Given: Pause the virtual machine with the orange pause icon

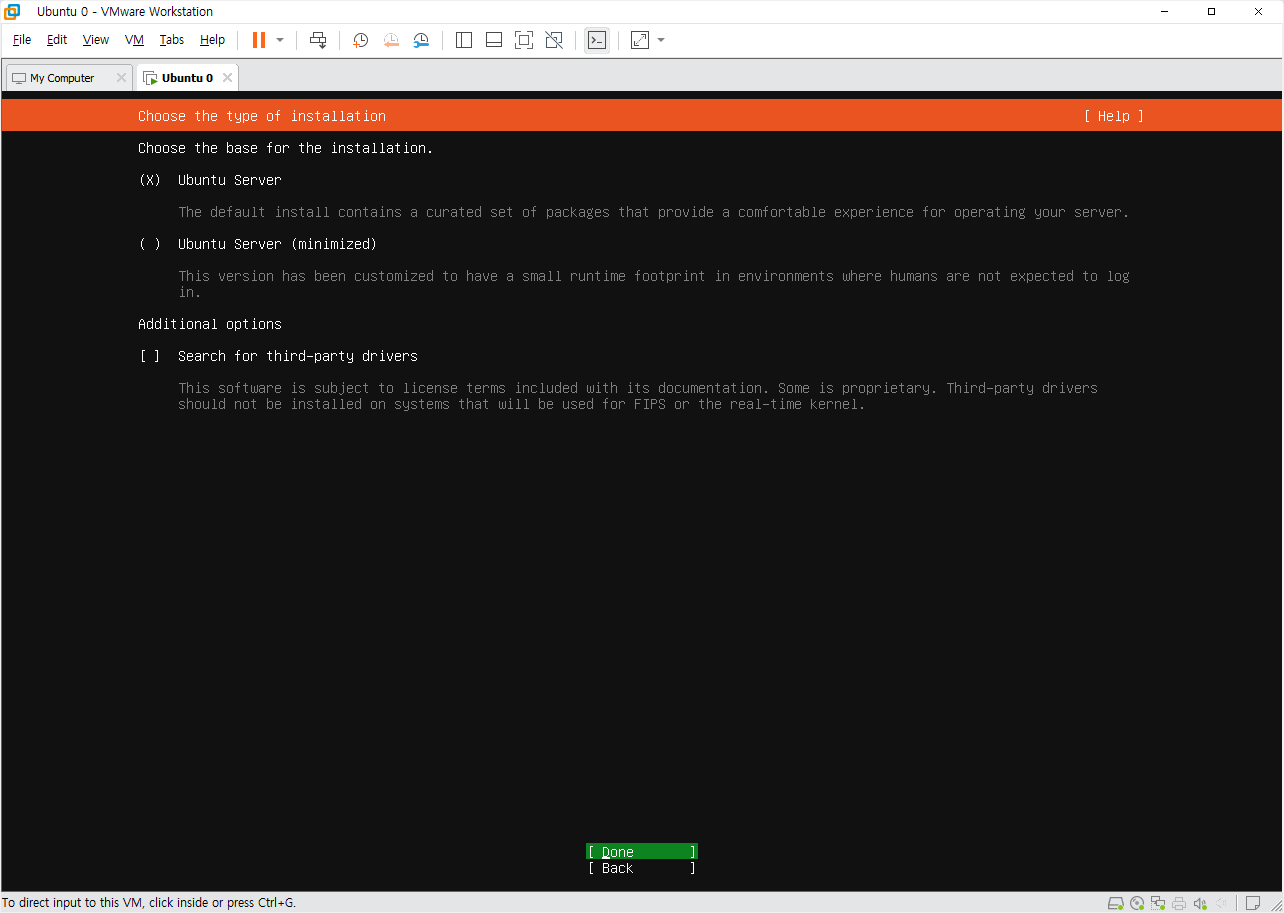Looking at the screenshot, I should pos(259,40).
